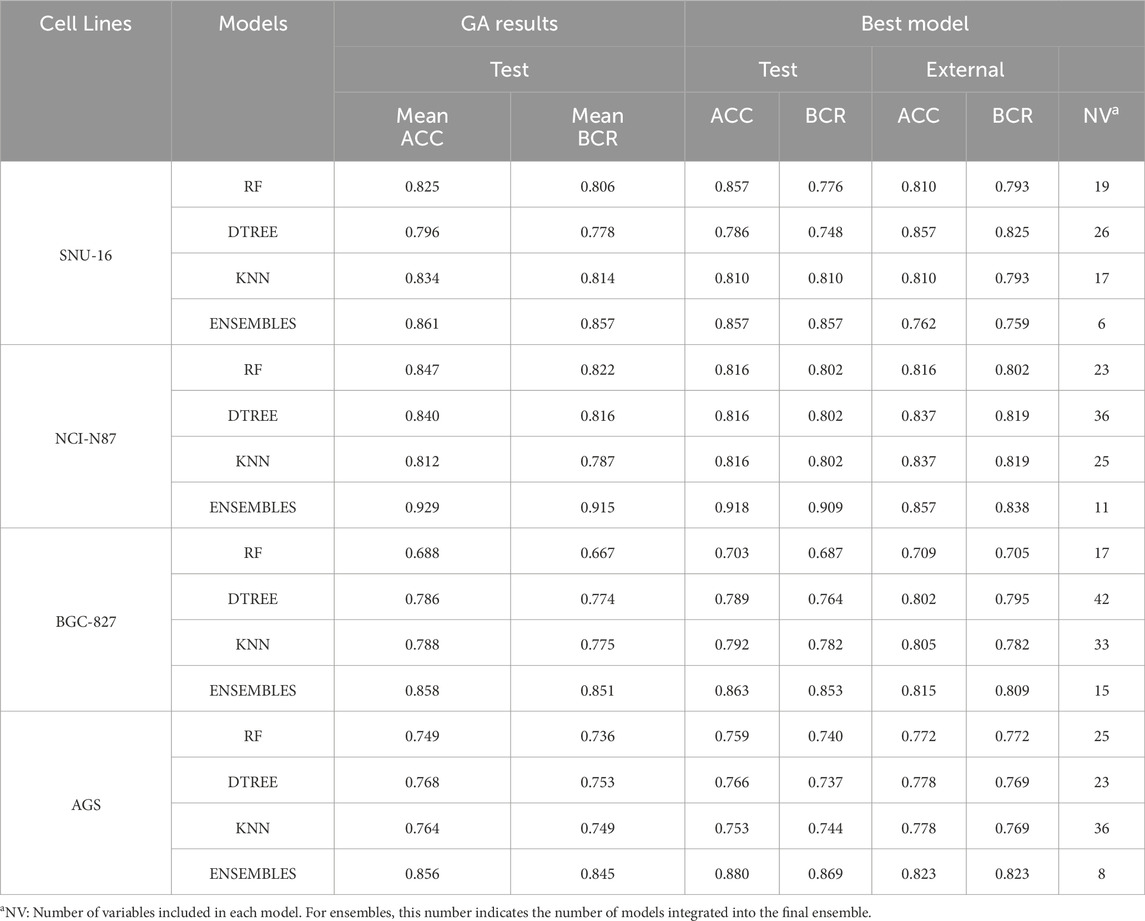The image size is (1145, 921).
Task: Click the 0.880 ACC value in AGS ENSEMBLES
Action: coord(731,873)
